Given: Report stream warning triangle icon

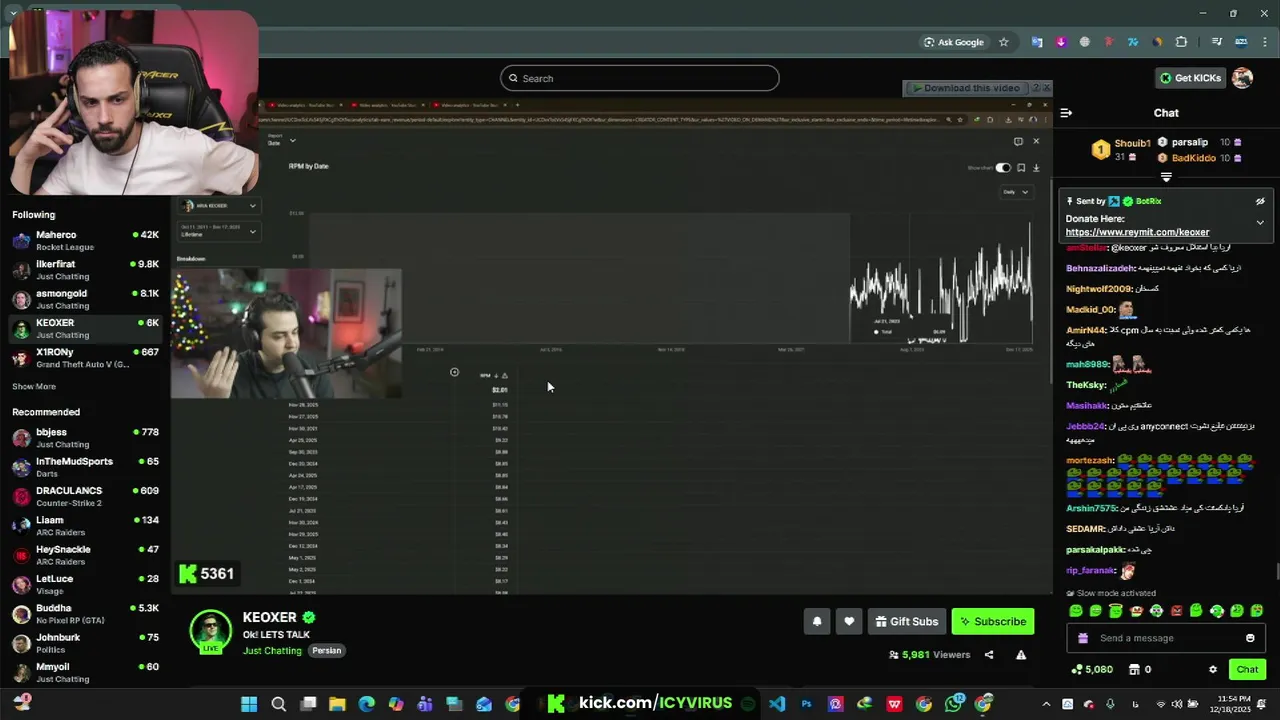Looking at the screenshot, I should pyautogui.click(x=1021, y=655).
